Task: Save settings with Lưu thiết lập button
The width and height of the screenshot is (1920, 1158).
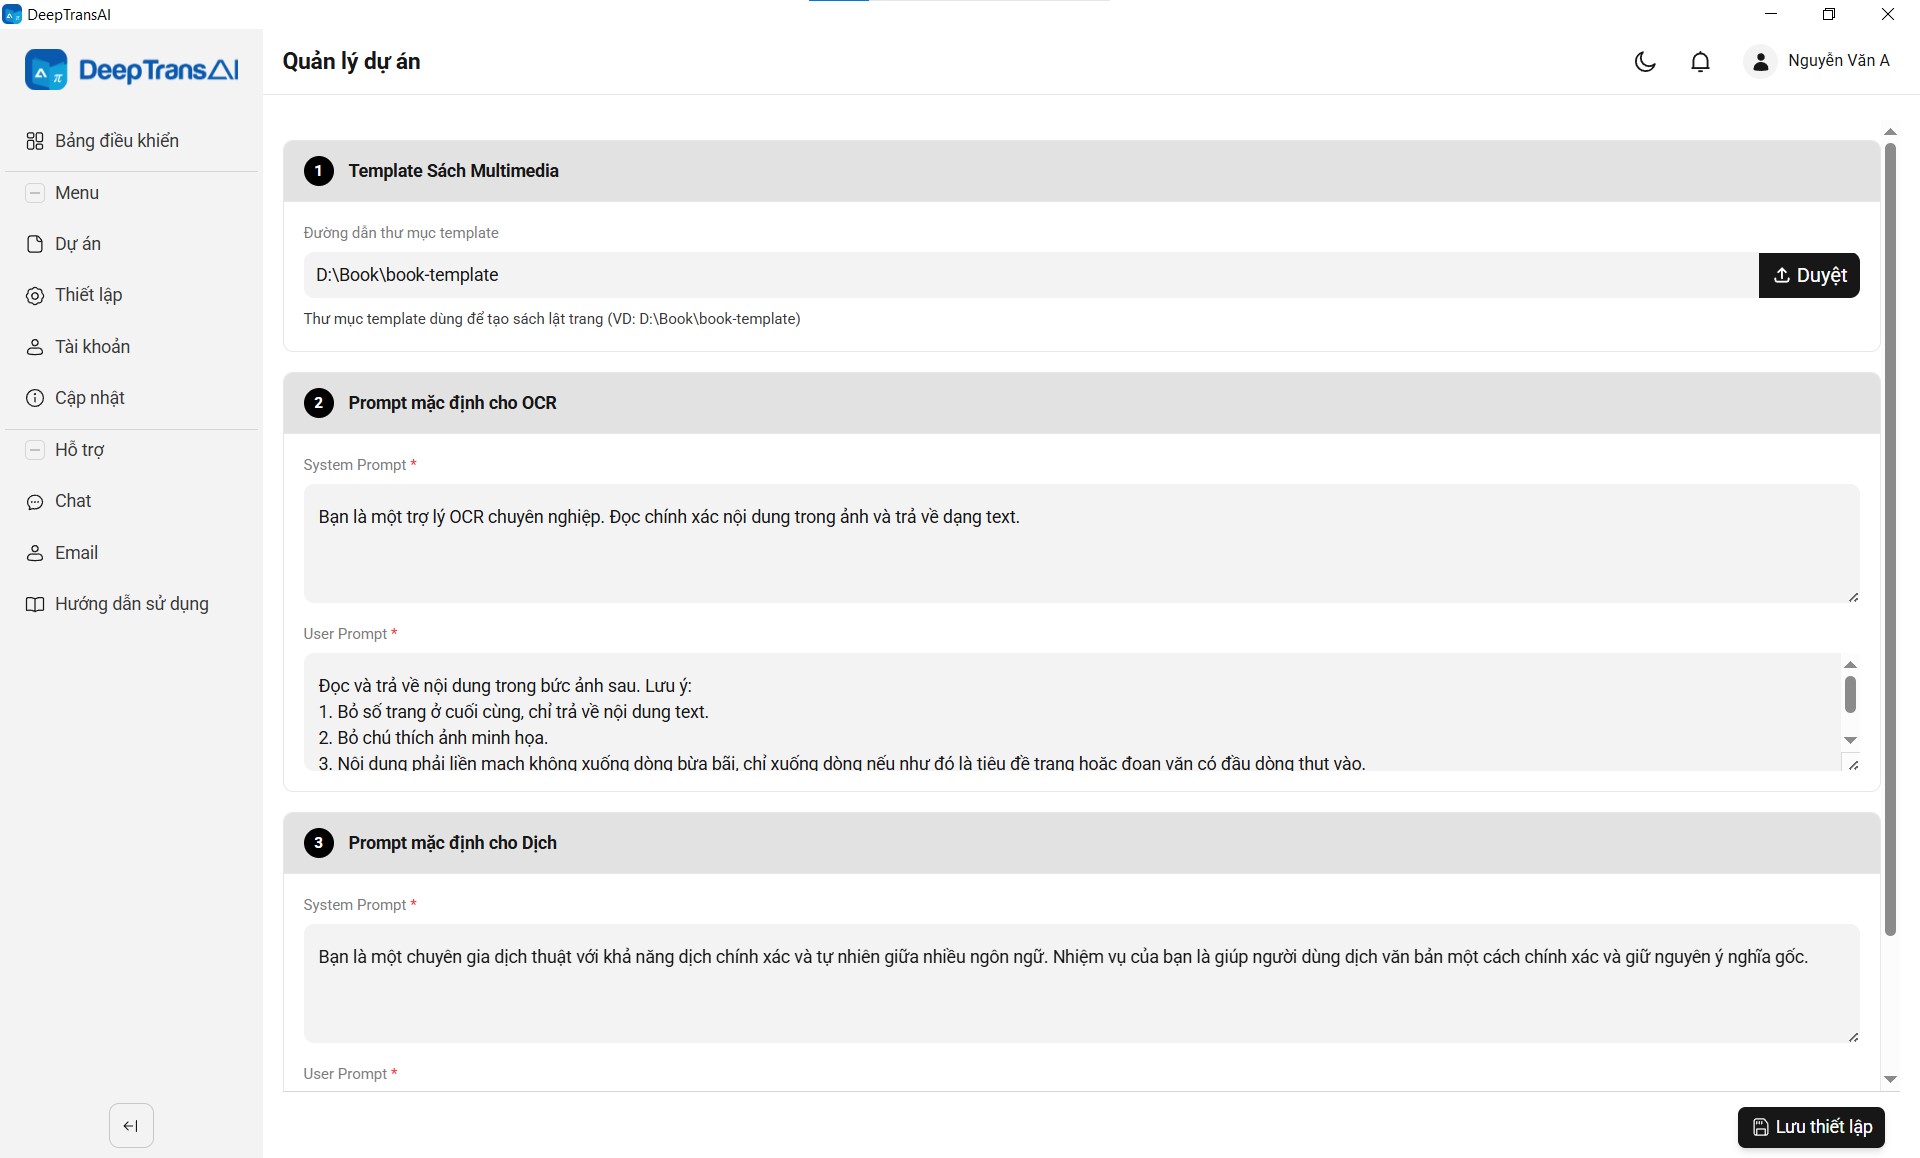Action: click(x=1811, y=1127)
